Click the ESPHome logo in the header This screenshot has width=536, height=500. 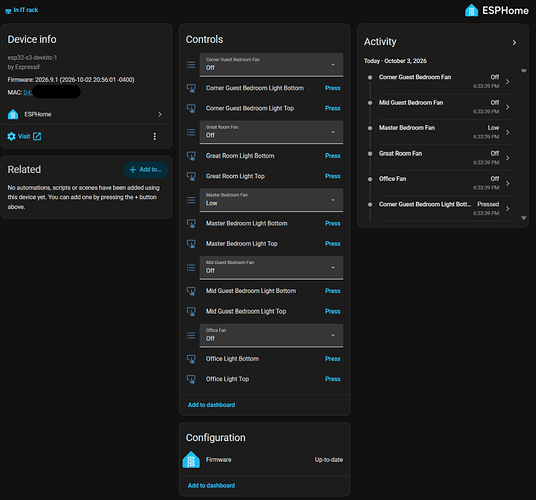pyautogui.click(x=497, y=11)
